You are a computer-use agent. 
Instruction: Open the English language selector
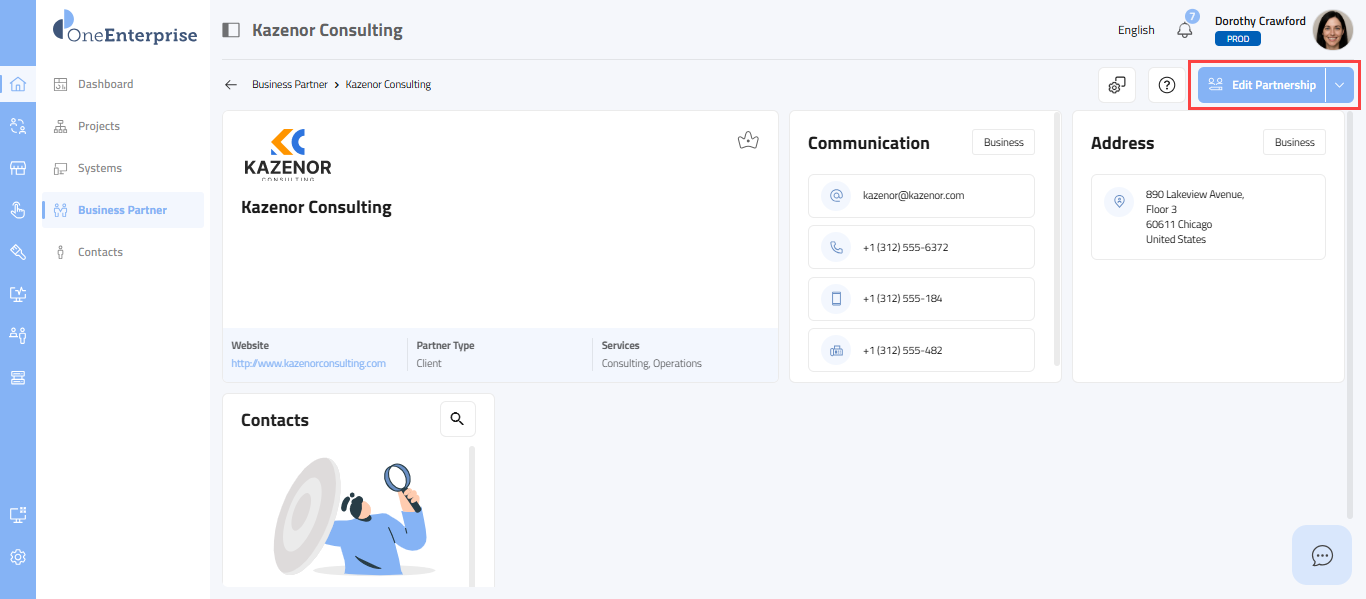click(x=1136, y=30)
